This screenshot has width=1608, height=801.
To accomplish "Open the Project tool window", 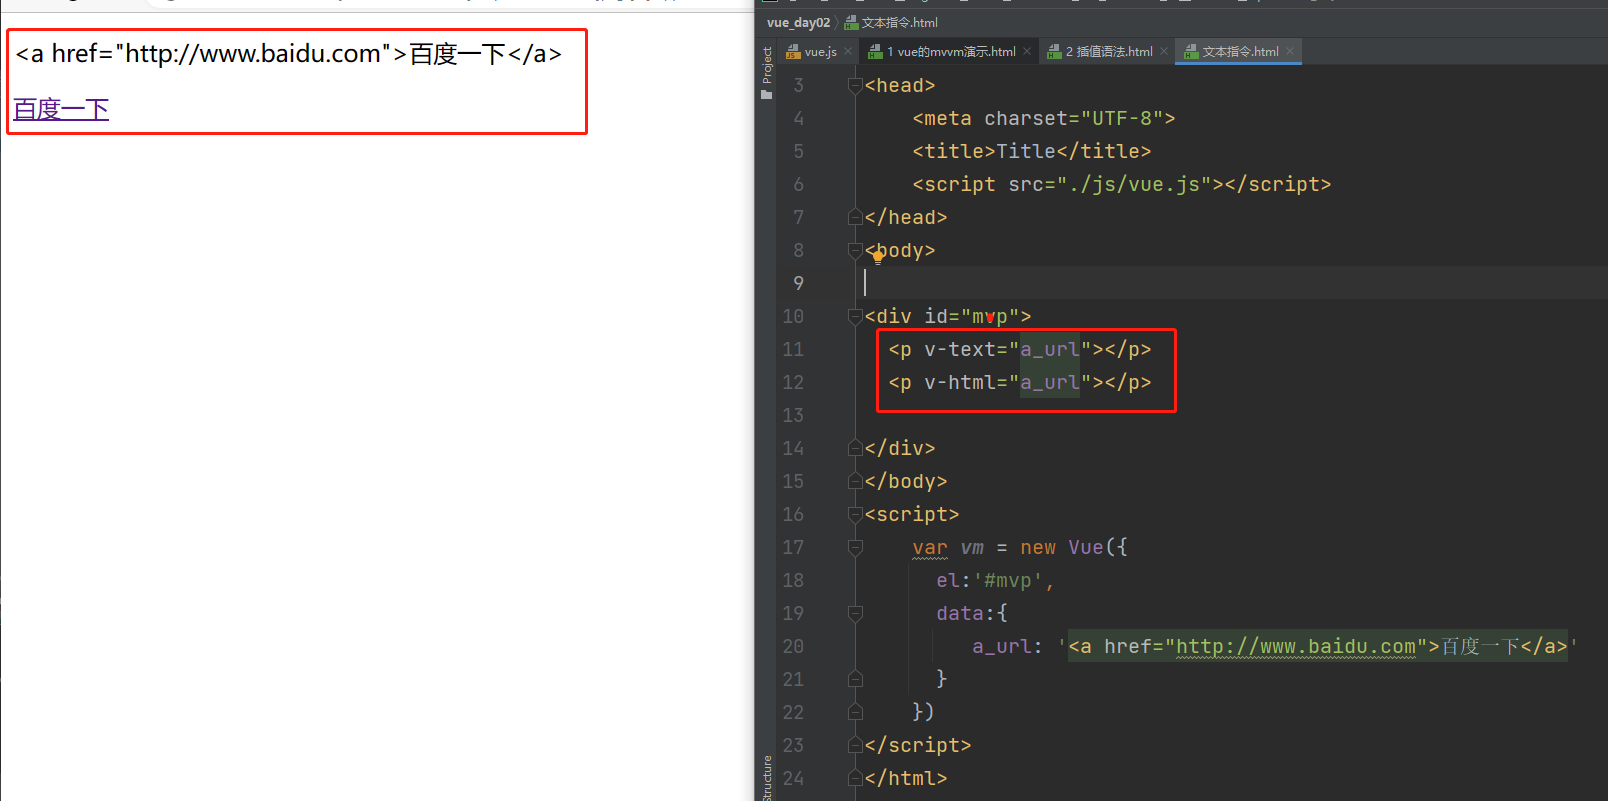I will [767, 73].
